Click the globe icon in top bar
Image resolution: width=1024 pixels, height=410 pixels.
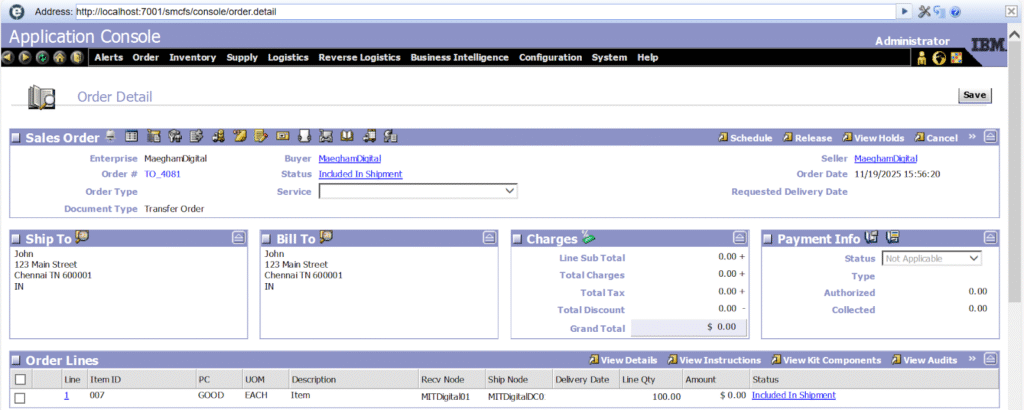pos(939,58)
